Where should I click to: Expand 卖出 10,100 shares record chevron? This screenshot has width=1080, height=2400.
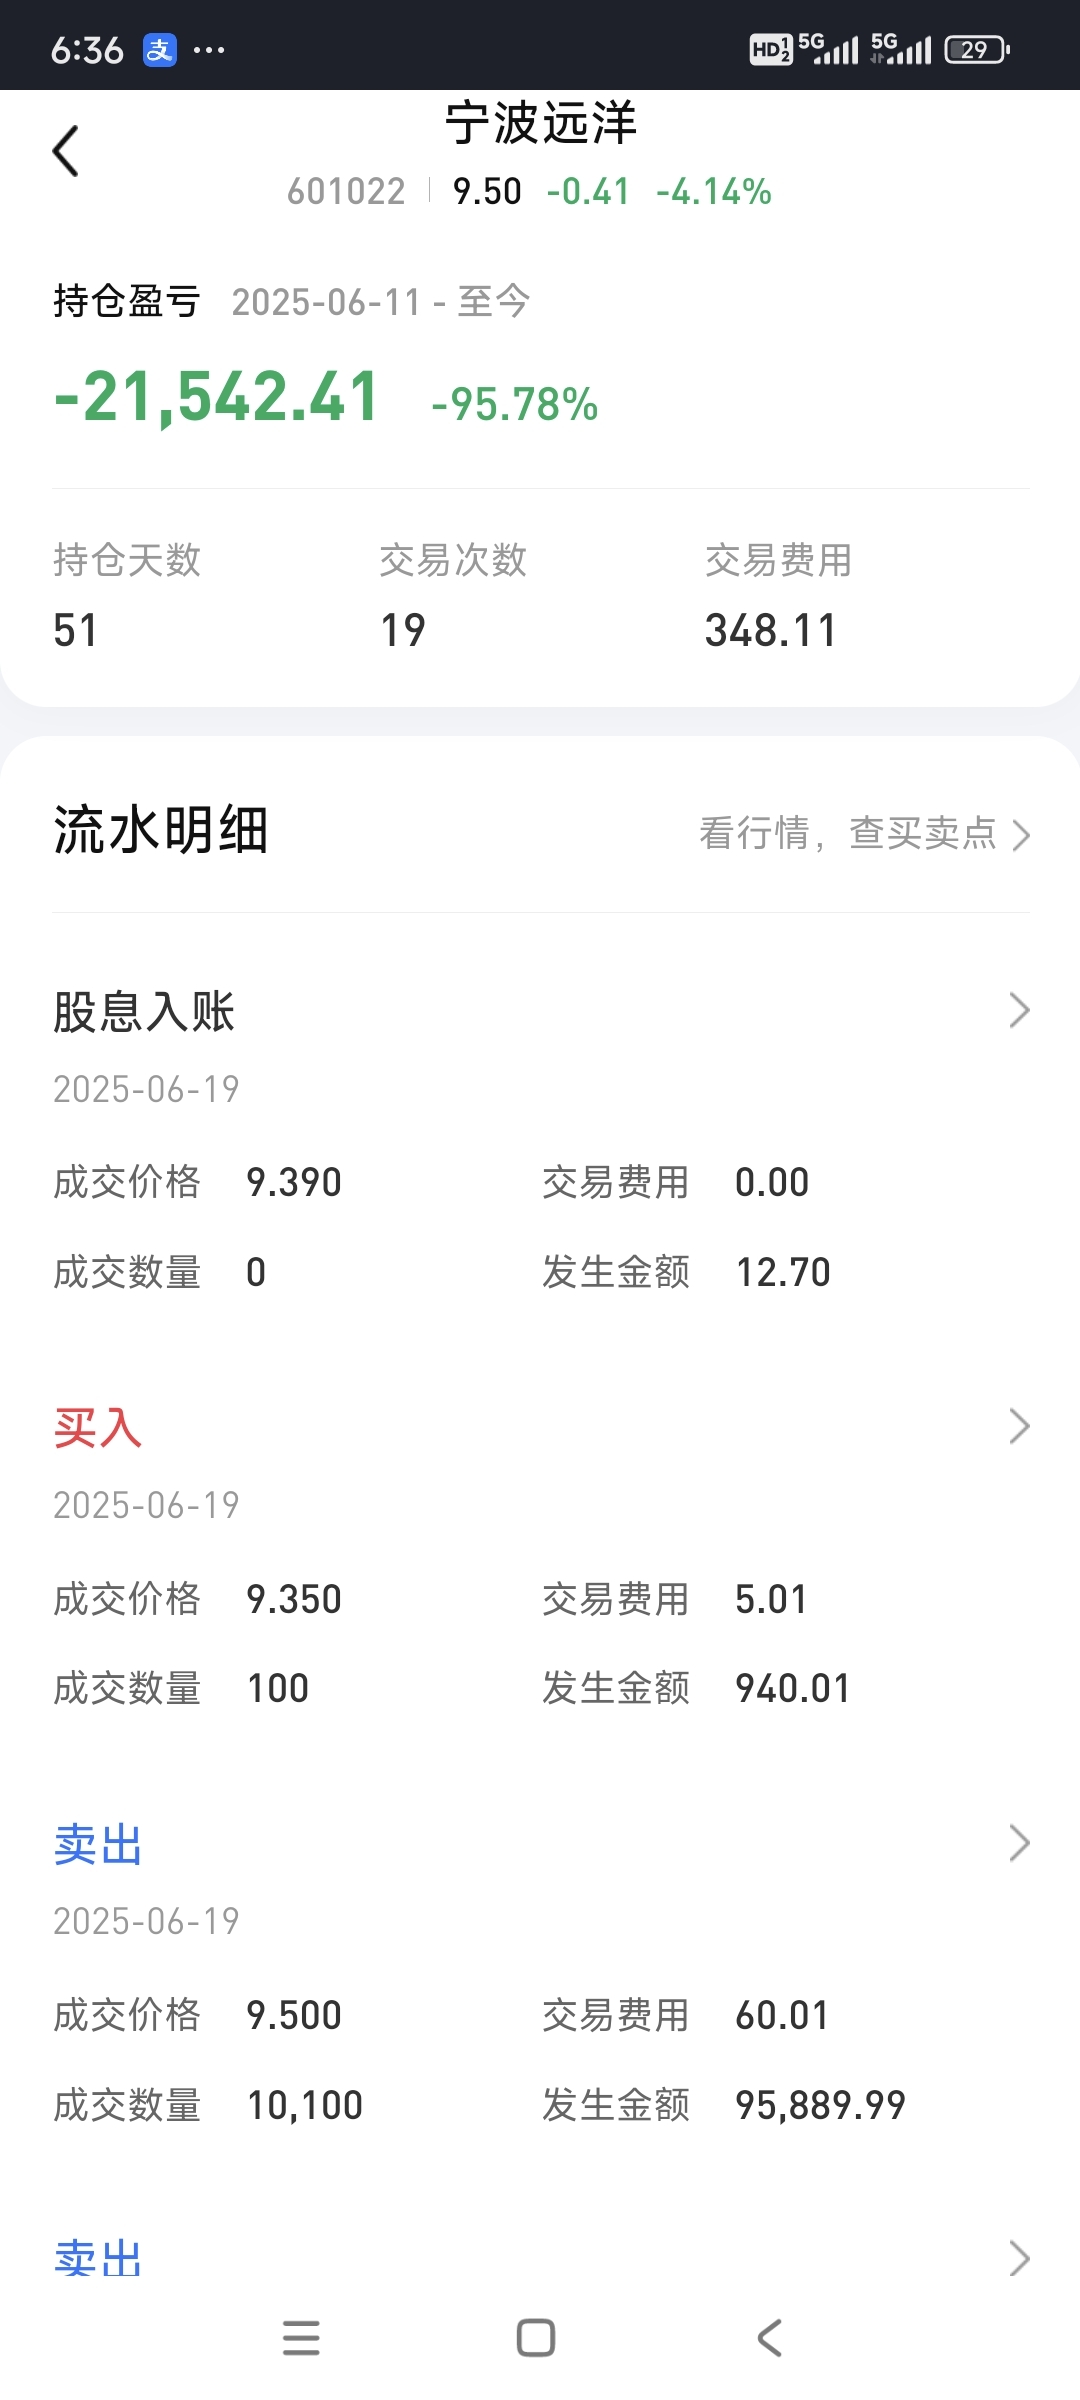(x=1019, y=1842)
